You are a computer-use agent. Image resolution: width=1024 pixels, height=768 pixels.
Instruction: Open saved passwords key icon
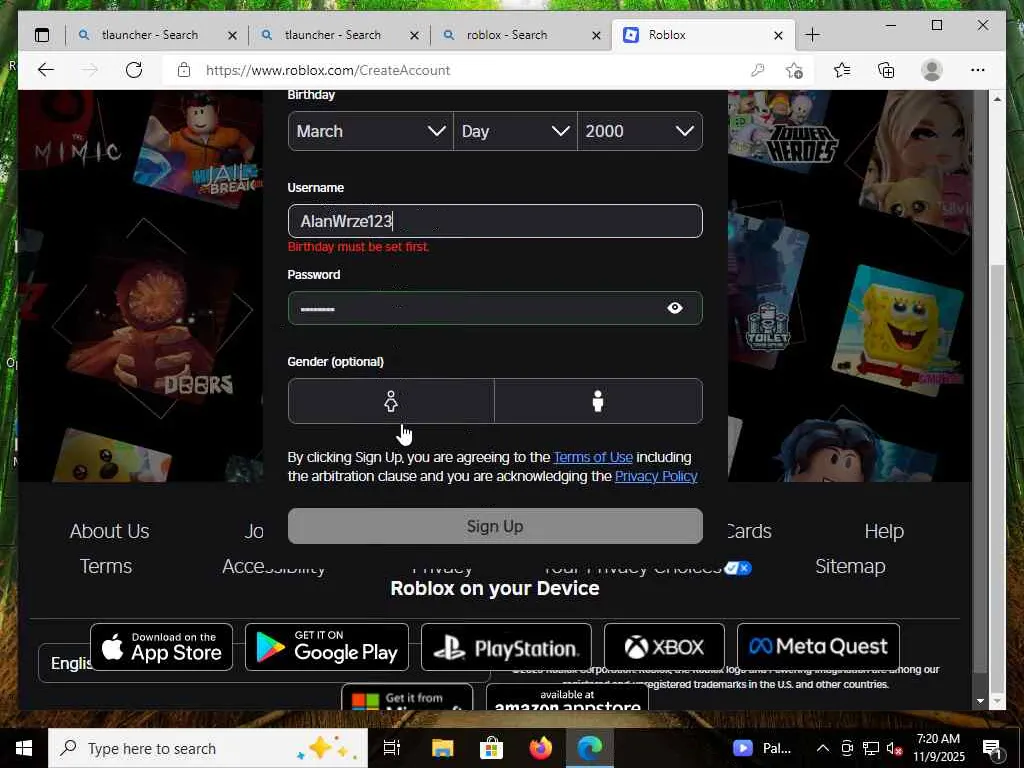point(758,70)
